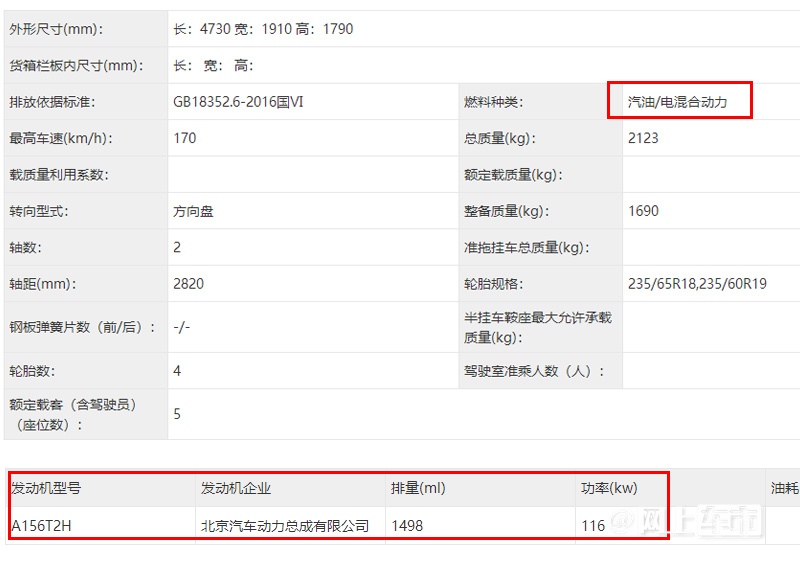
Task: Select the 发动机企业 column header
Action: [236, 488]
